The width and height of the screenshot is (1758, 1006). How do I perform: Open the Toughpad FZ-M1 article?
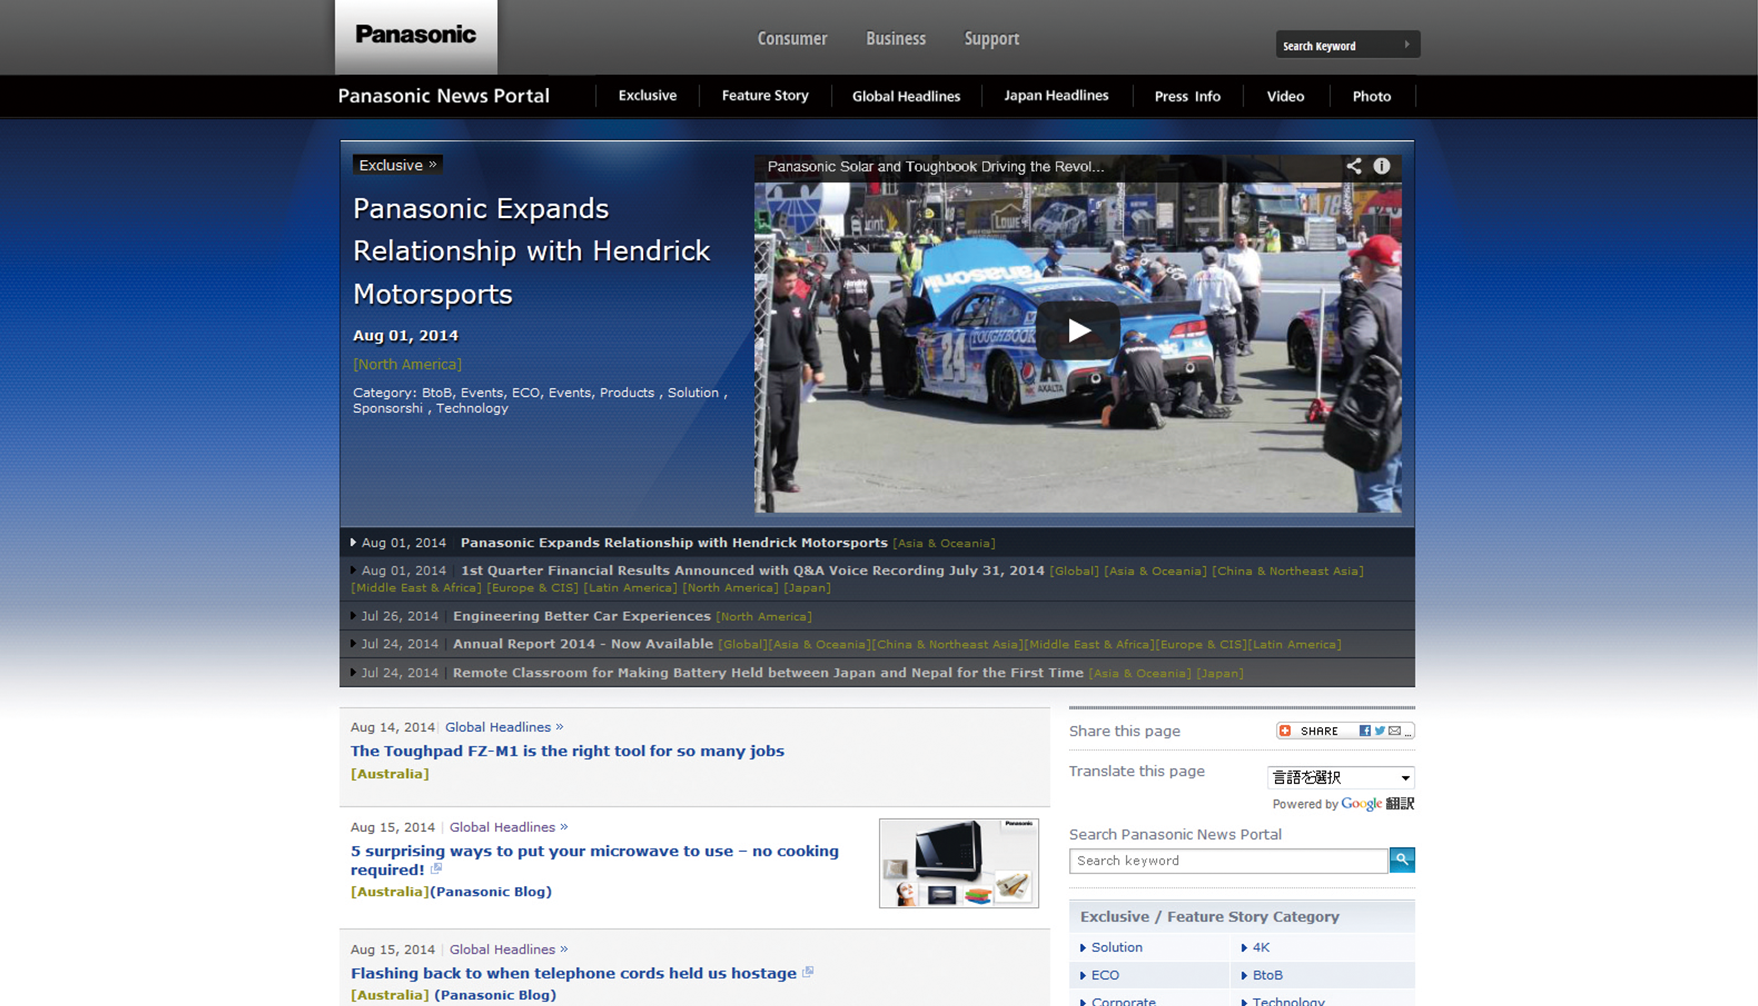tap(567, 751)
